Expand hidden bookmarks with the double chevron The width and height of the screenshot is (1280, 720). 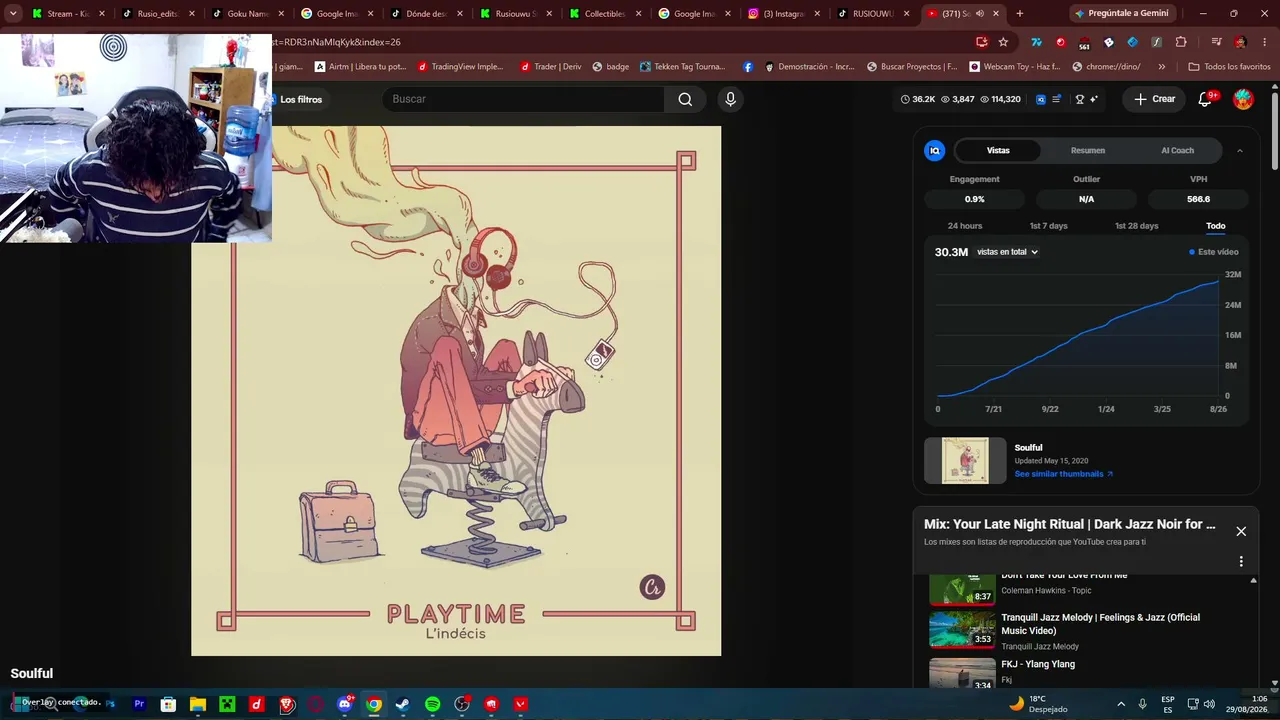click(1161, 67)
